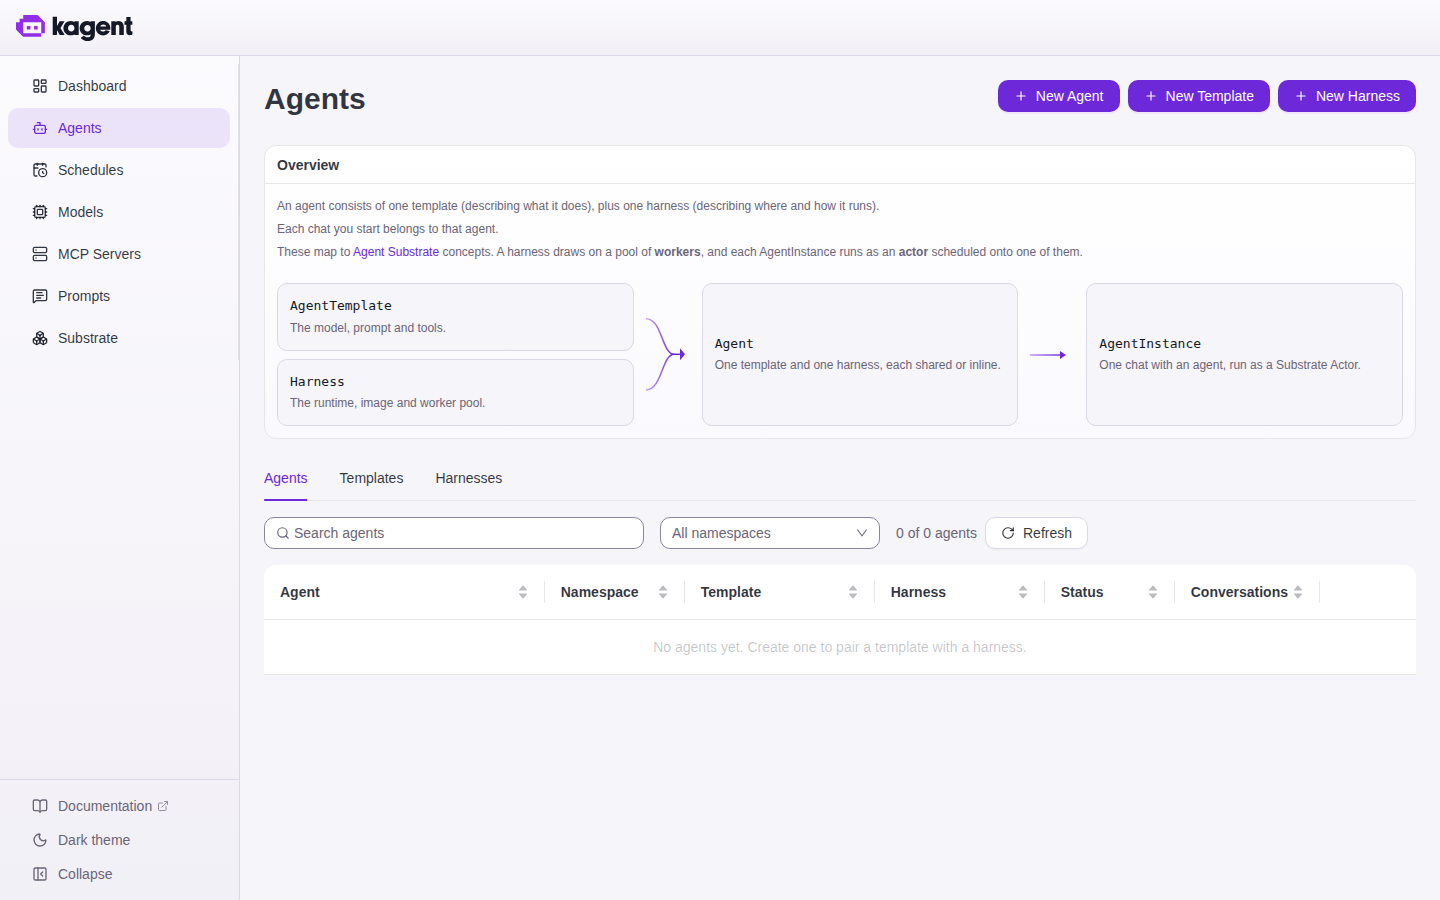The image size is (1440, 900).
Task: Click the '0 of 0 agents' count
Action: [936, 533]
